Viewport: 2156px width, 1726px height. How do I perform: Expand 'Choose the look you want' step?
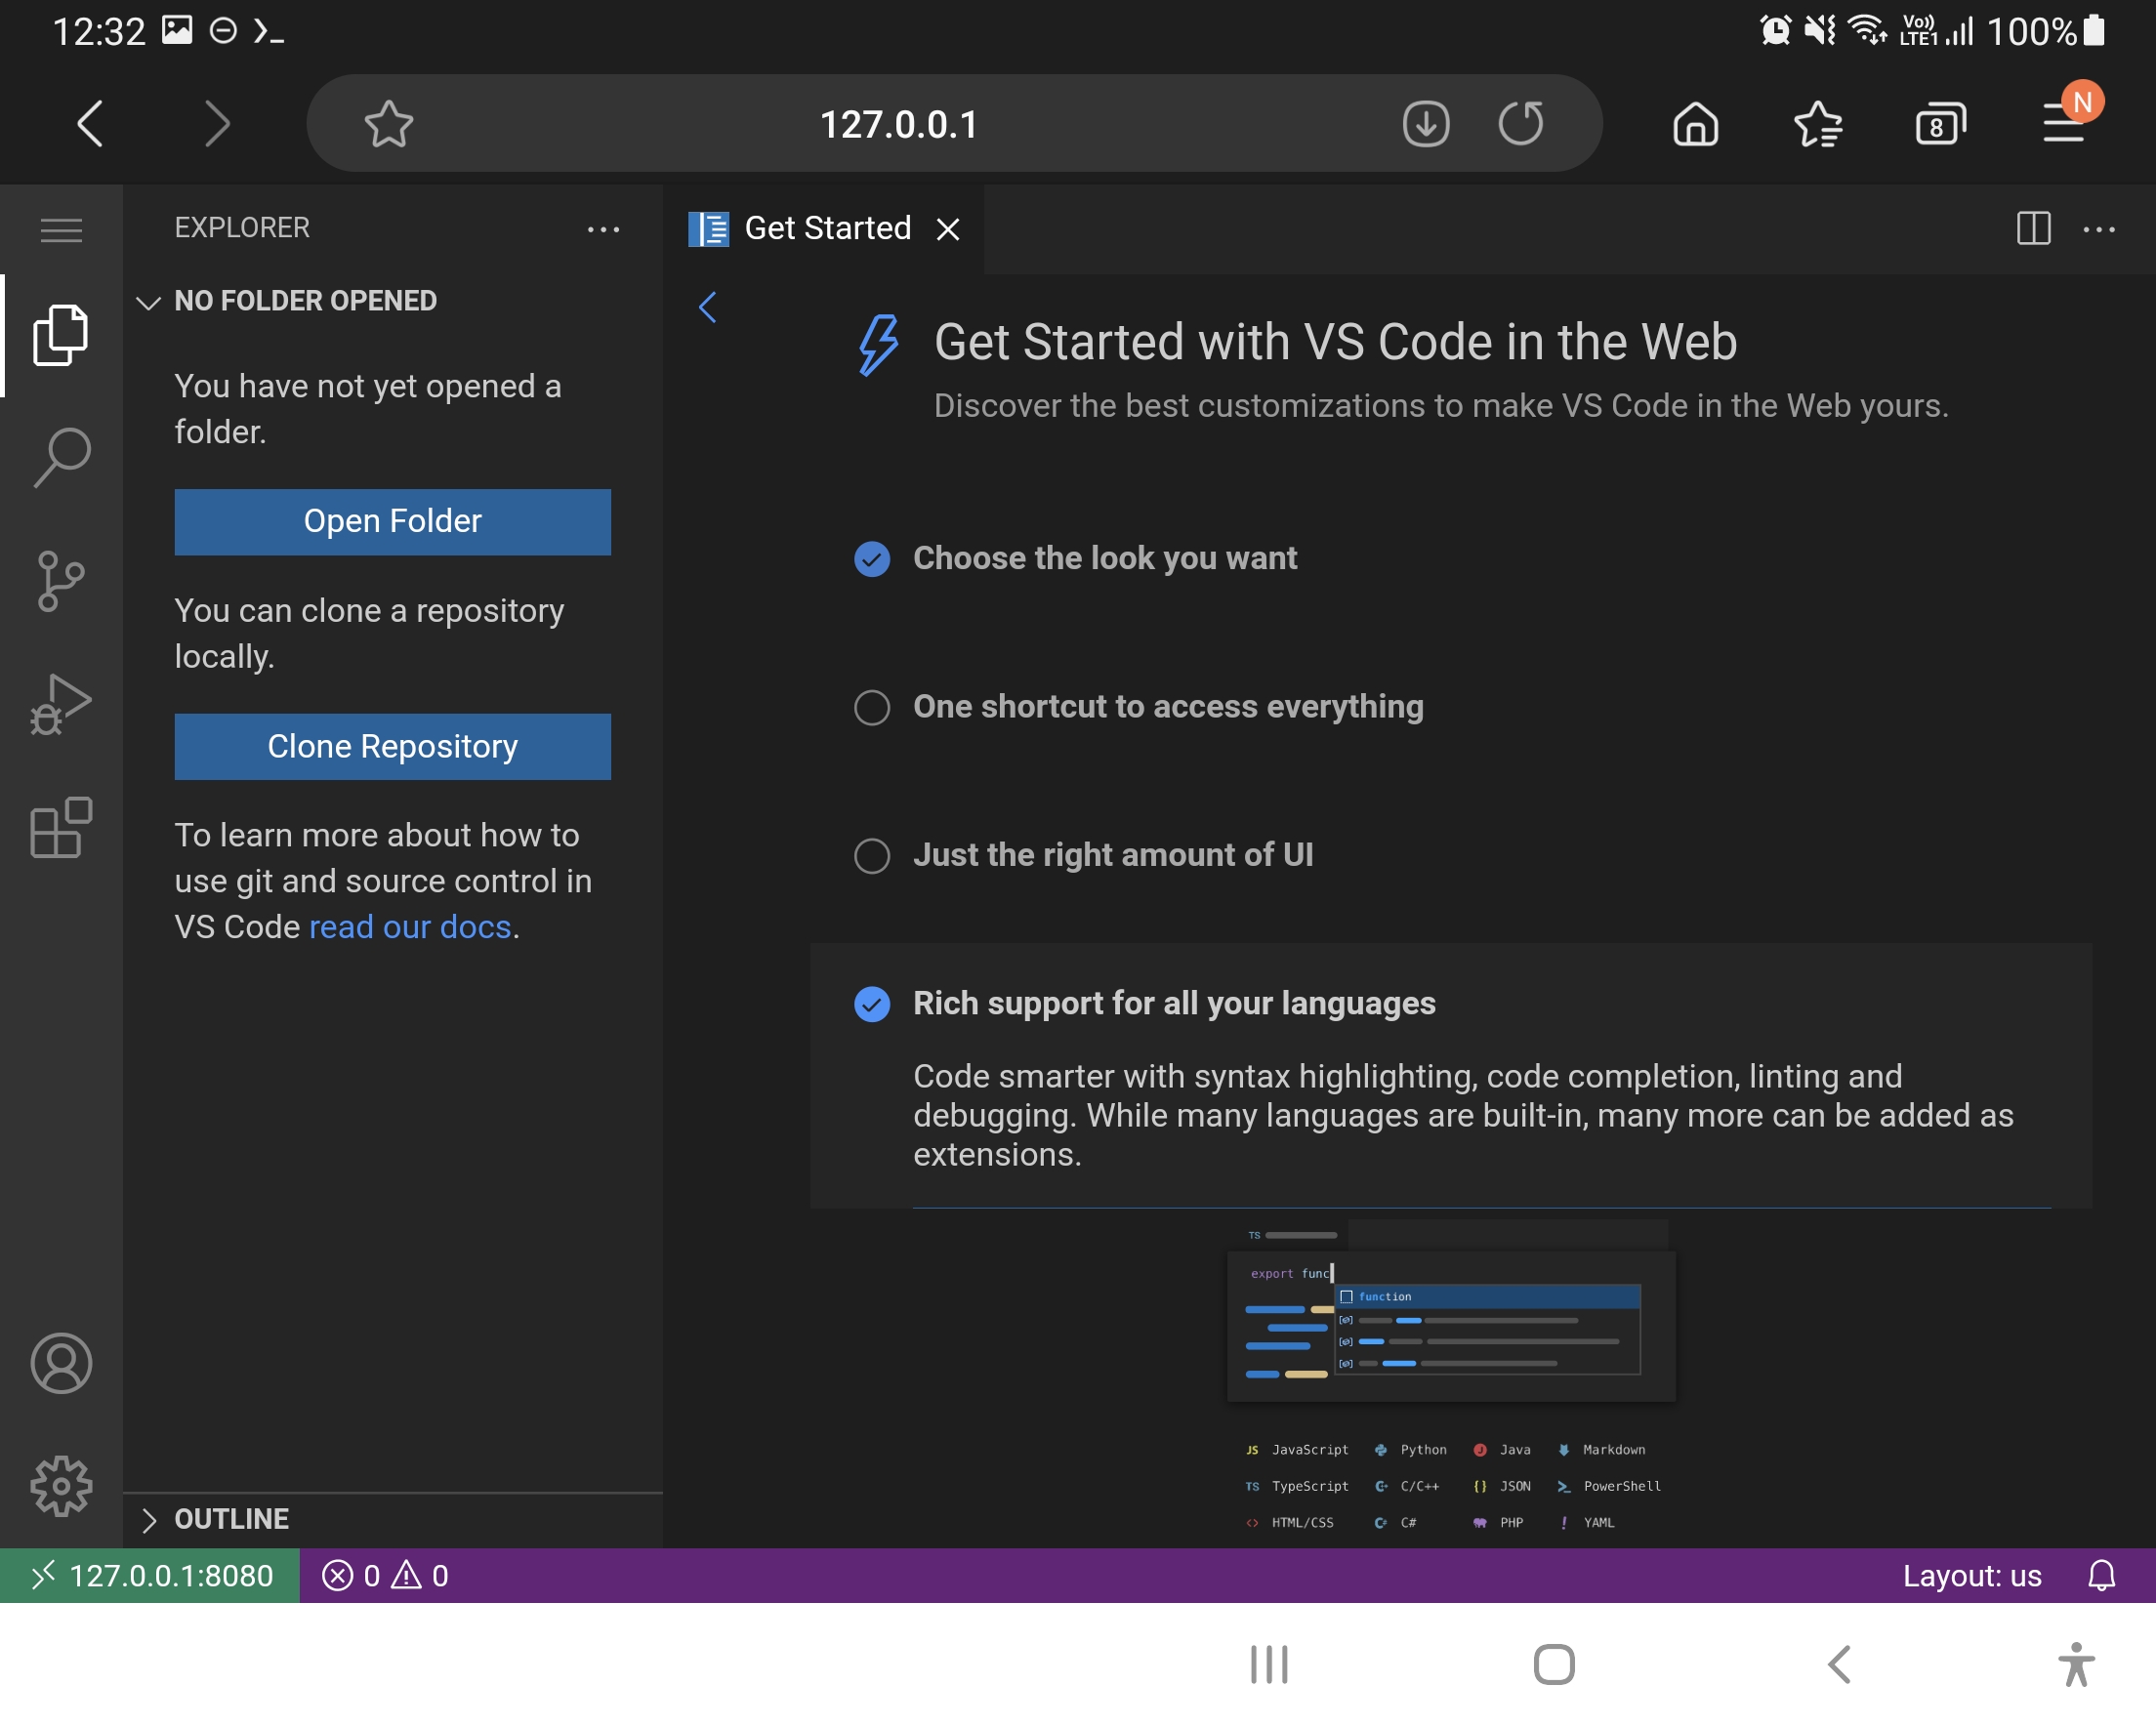(1104, 558)
